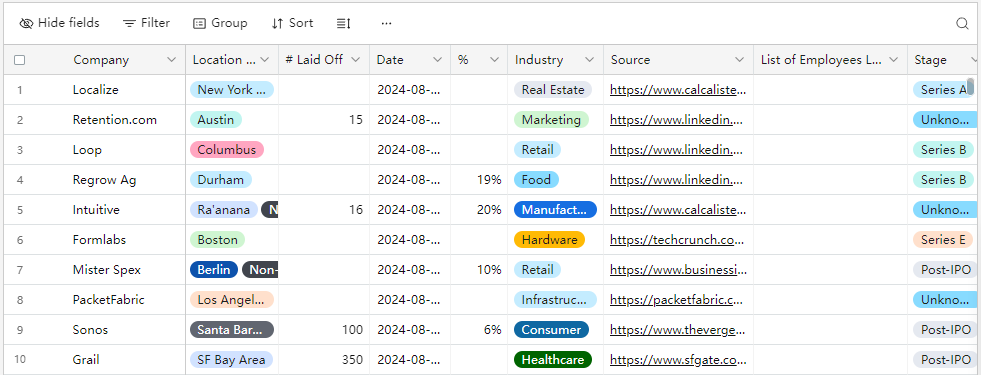Click the 6% percentage cell
The image size is (981, 375).
coord(479,330)
